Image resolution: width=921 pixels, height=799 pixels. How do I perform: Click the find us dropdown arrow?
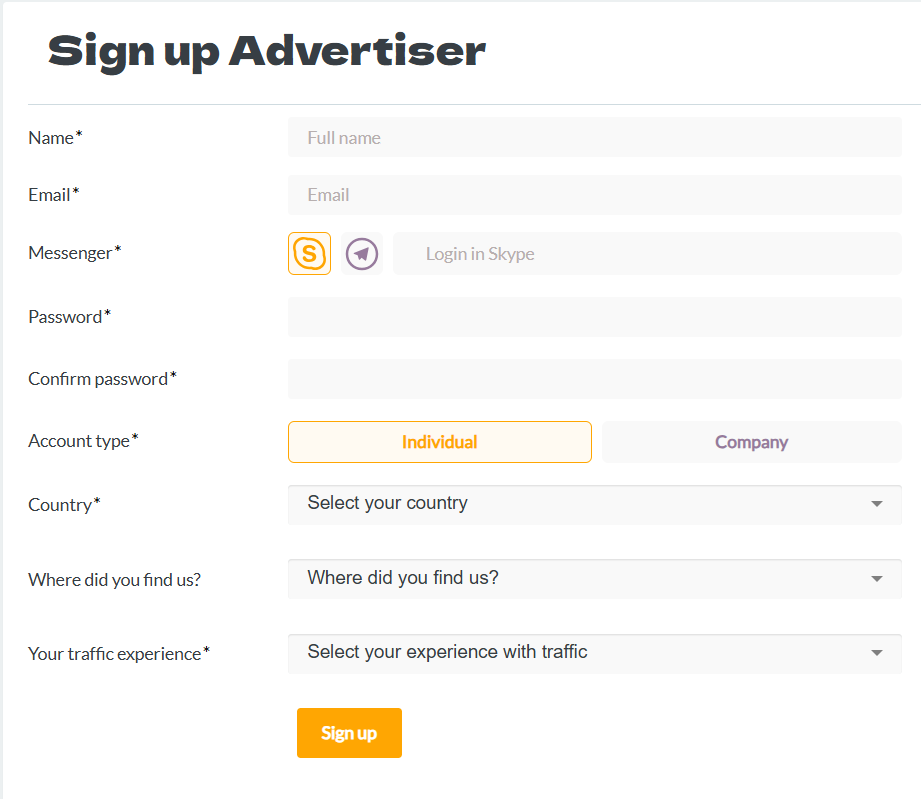click(877, 579)
